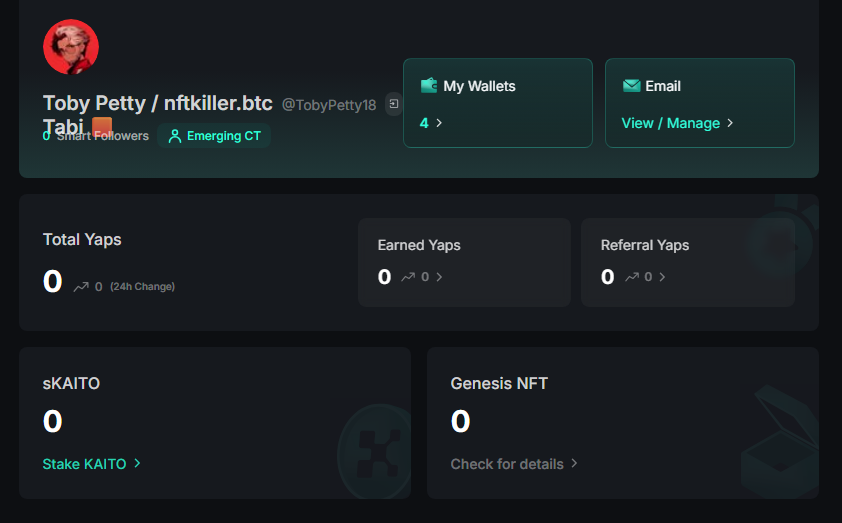The image size is (842, 523).
Task: Click the orange Tabi badge icon
Action: pos(102,127)
